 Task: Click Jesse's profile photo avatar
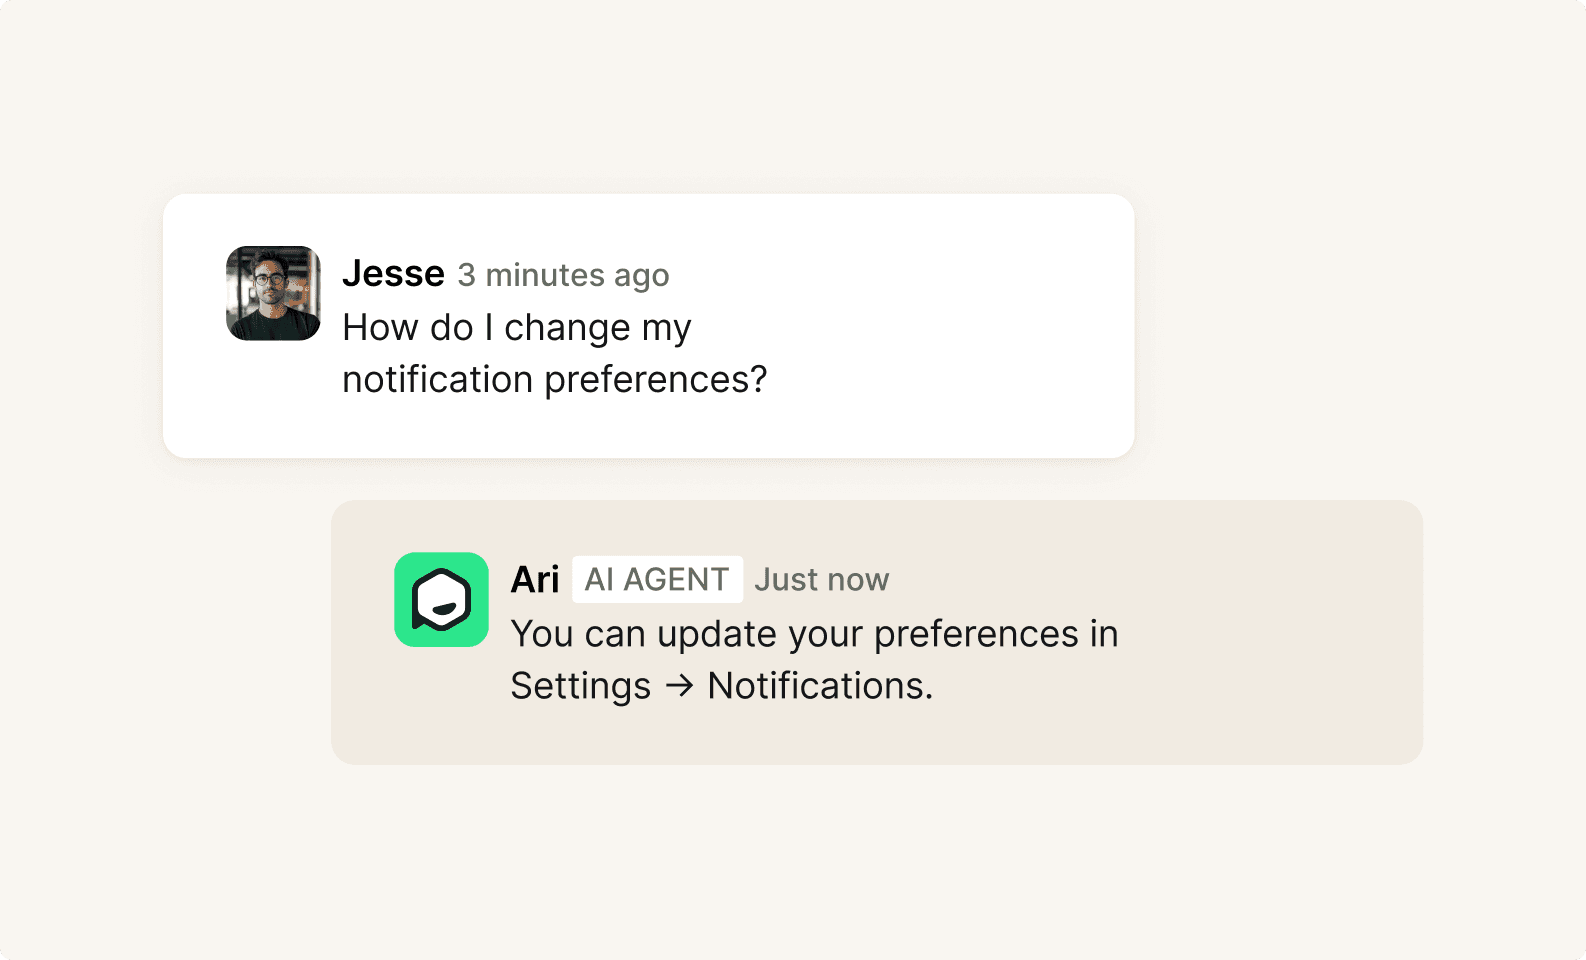coord(273,293)
